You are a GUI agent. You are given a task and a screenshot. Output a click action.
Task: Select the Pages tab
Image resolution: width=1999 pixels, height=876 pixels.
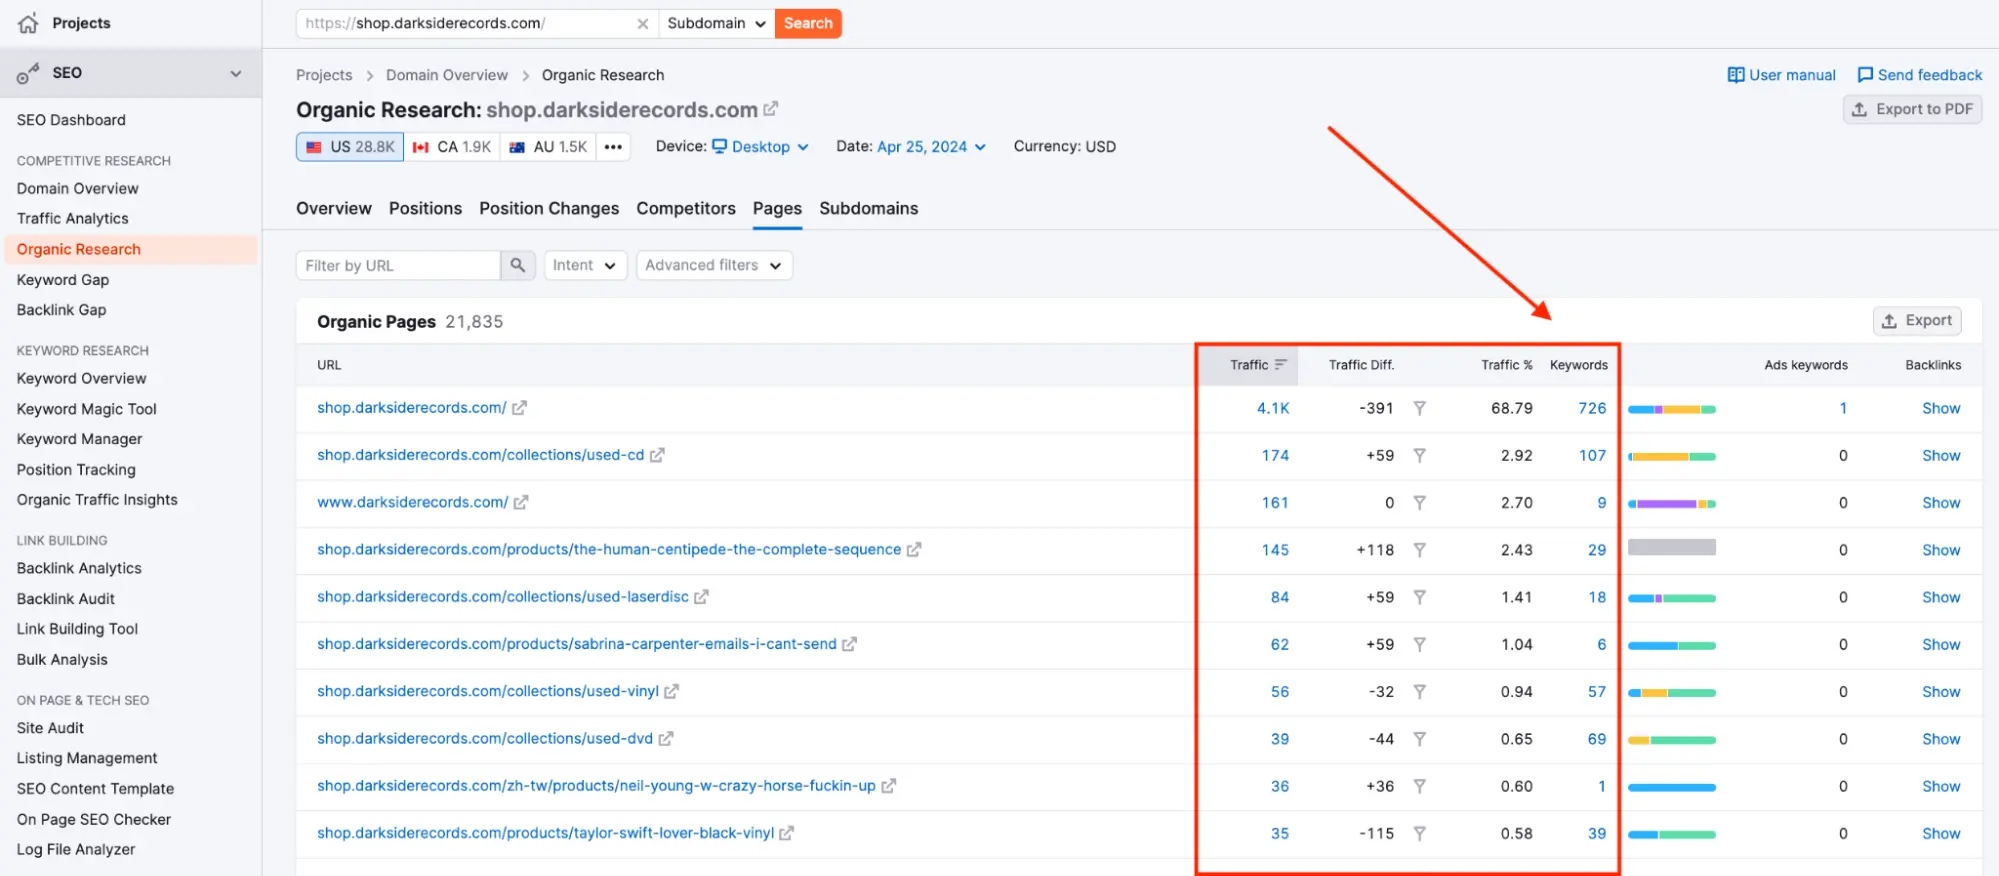(777, 209)
